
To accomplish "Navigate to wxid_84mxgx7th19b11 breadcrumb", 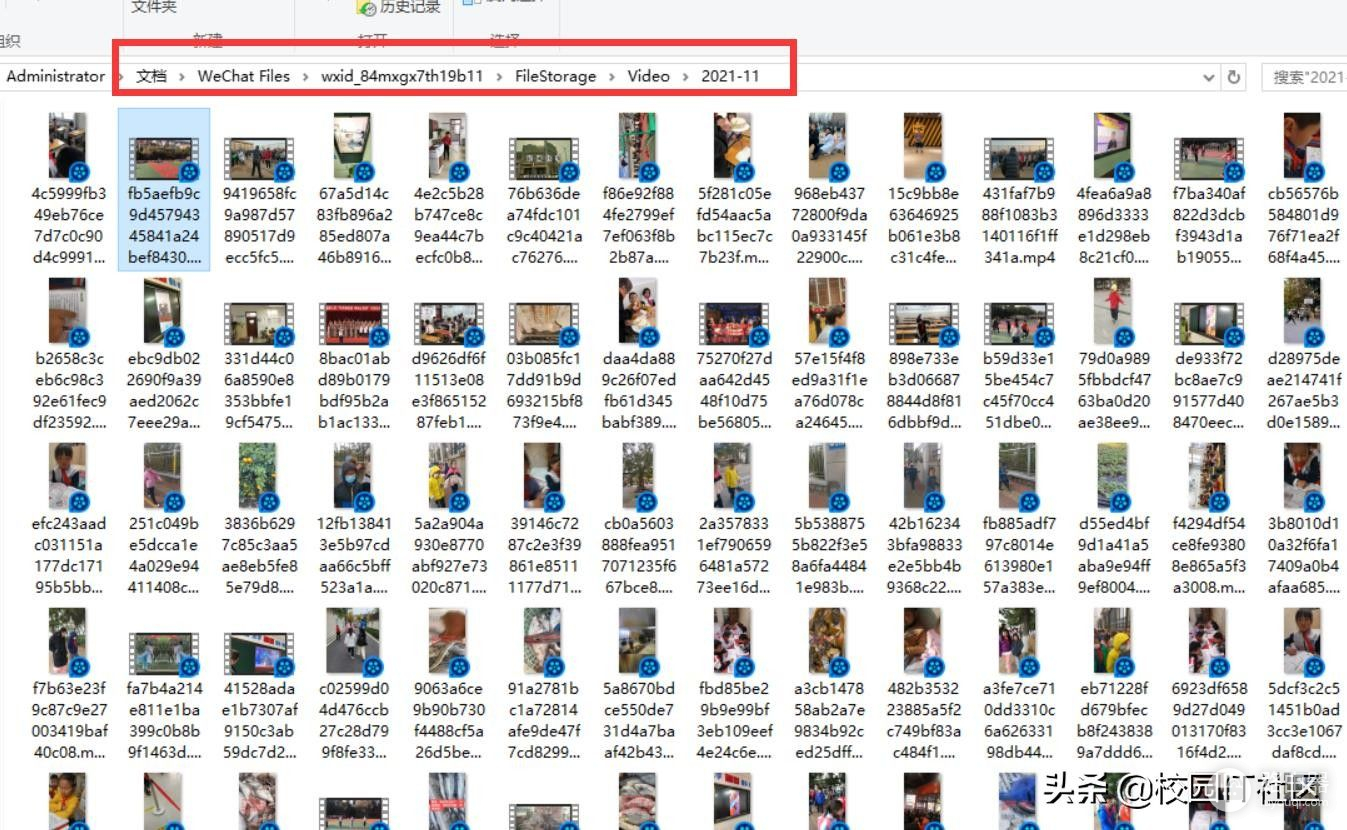I will tap(402, 76).
